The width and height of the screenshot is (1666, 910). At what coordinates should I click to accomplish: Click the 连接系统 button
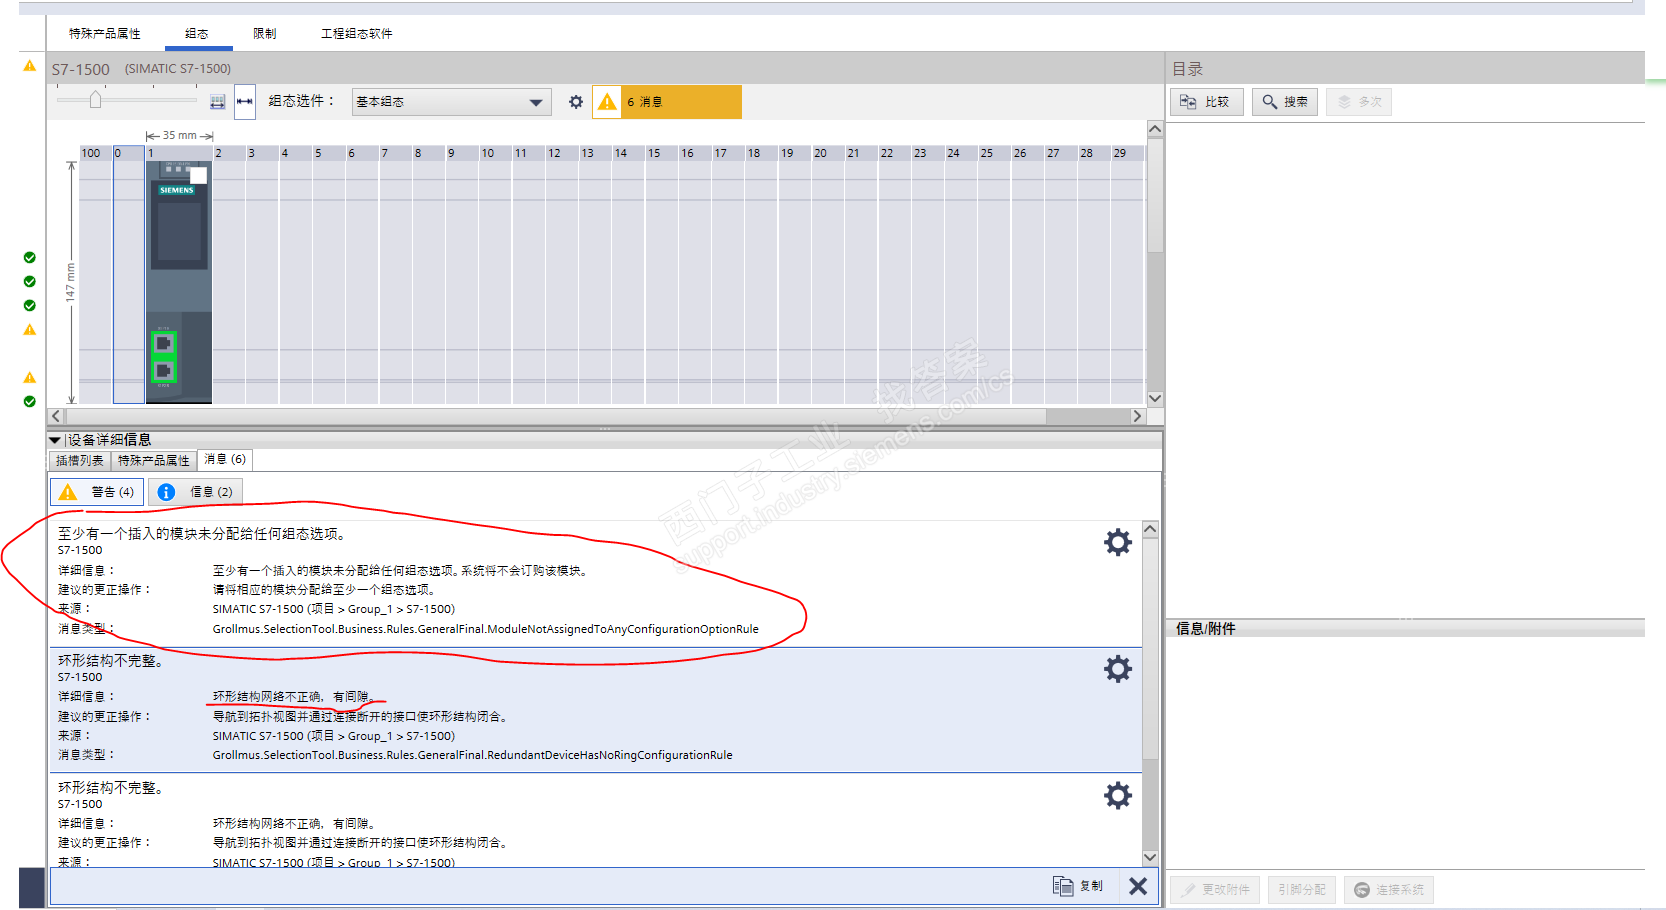1389,890
